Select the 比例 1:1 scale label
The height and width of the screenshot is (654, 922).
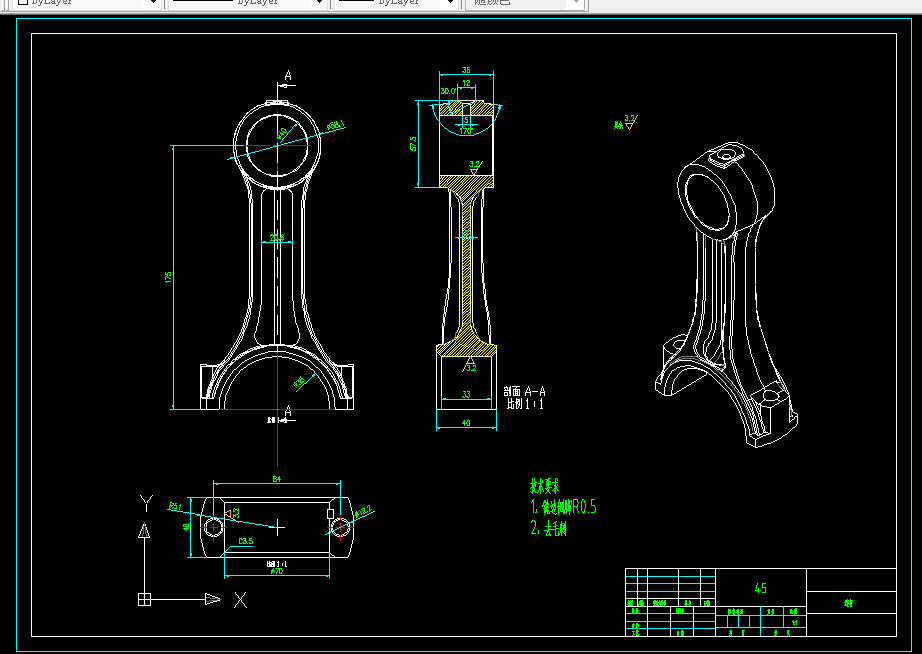(x=525, y=404)
